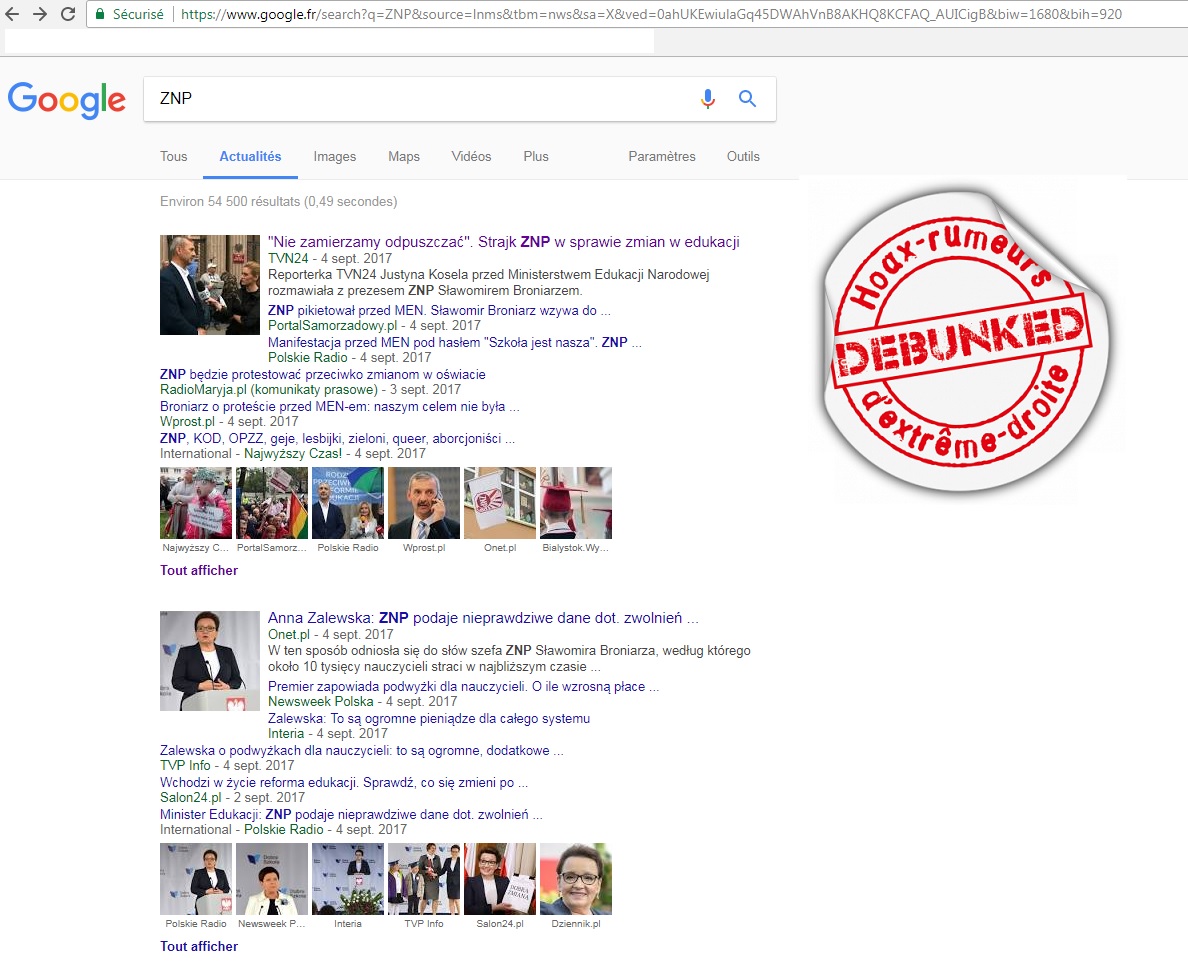Open the Wprost.pl man on phone thumbnail
The image size is (1188, 968).
pyautogui.click(x=424, y=503)
